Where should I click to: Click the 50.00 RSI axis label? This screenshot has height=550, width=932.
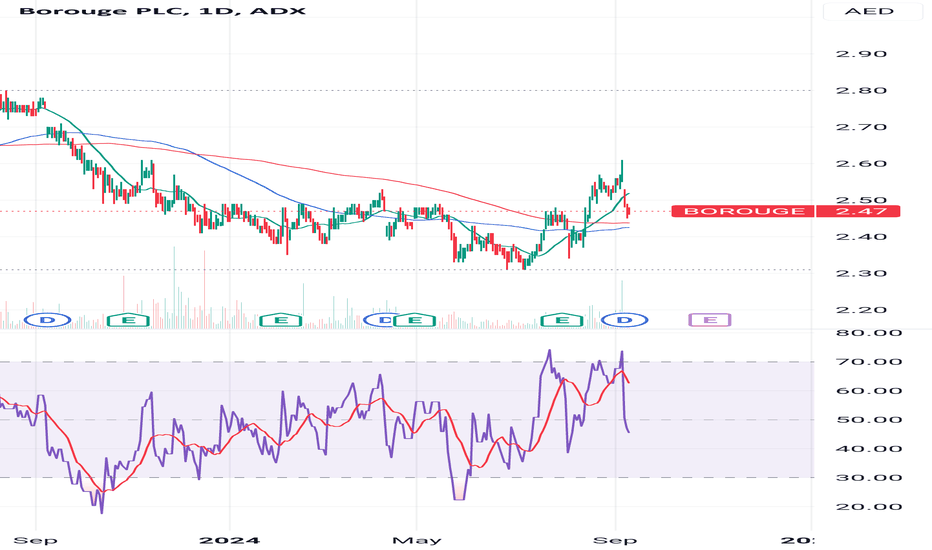coord(869,420)
